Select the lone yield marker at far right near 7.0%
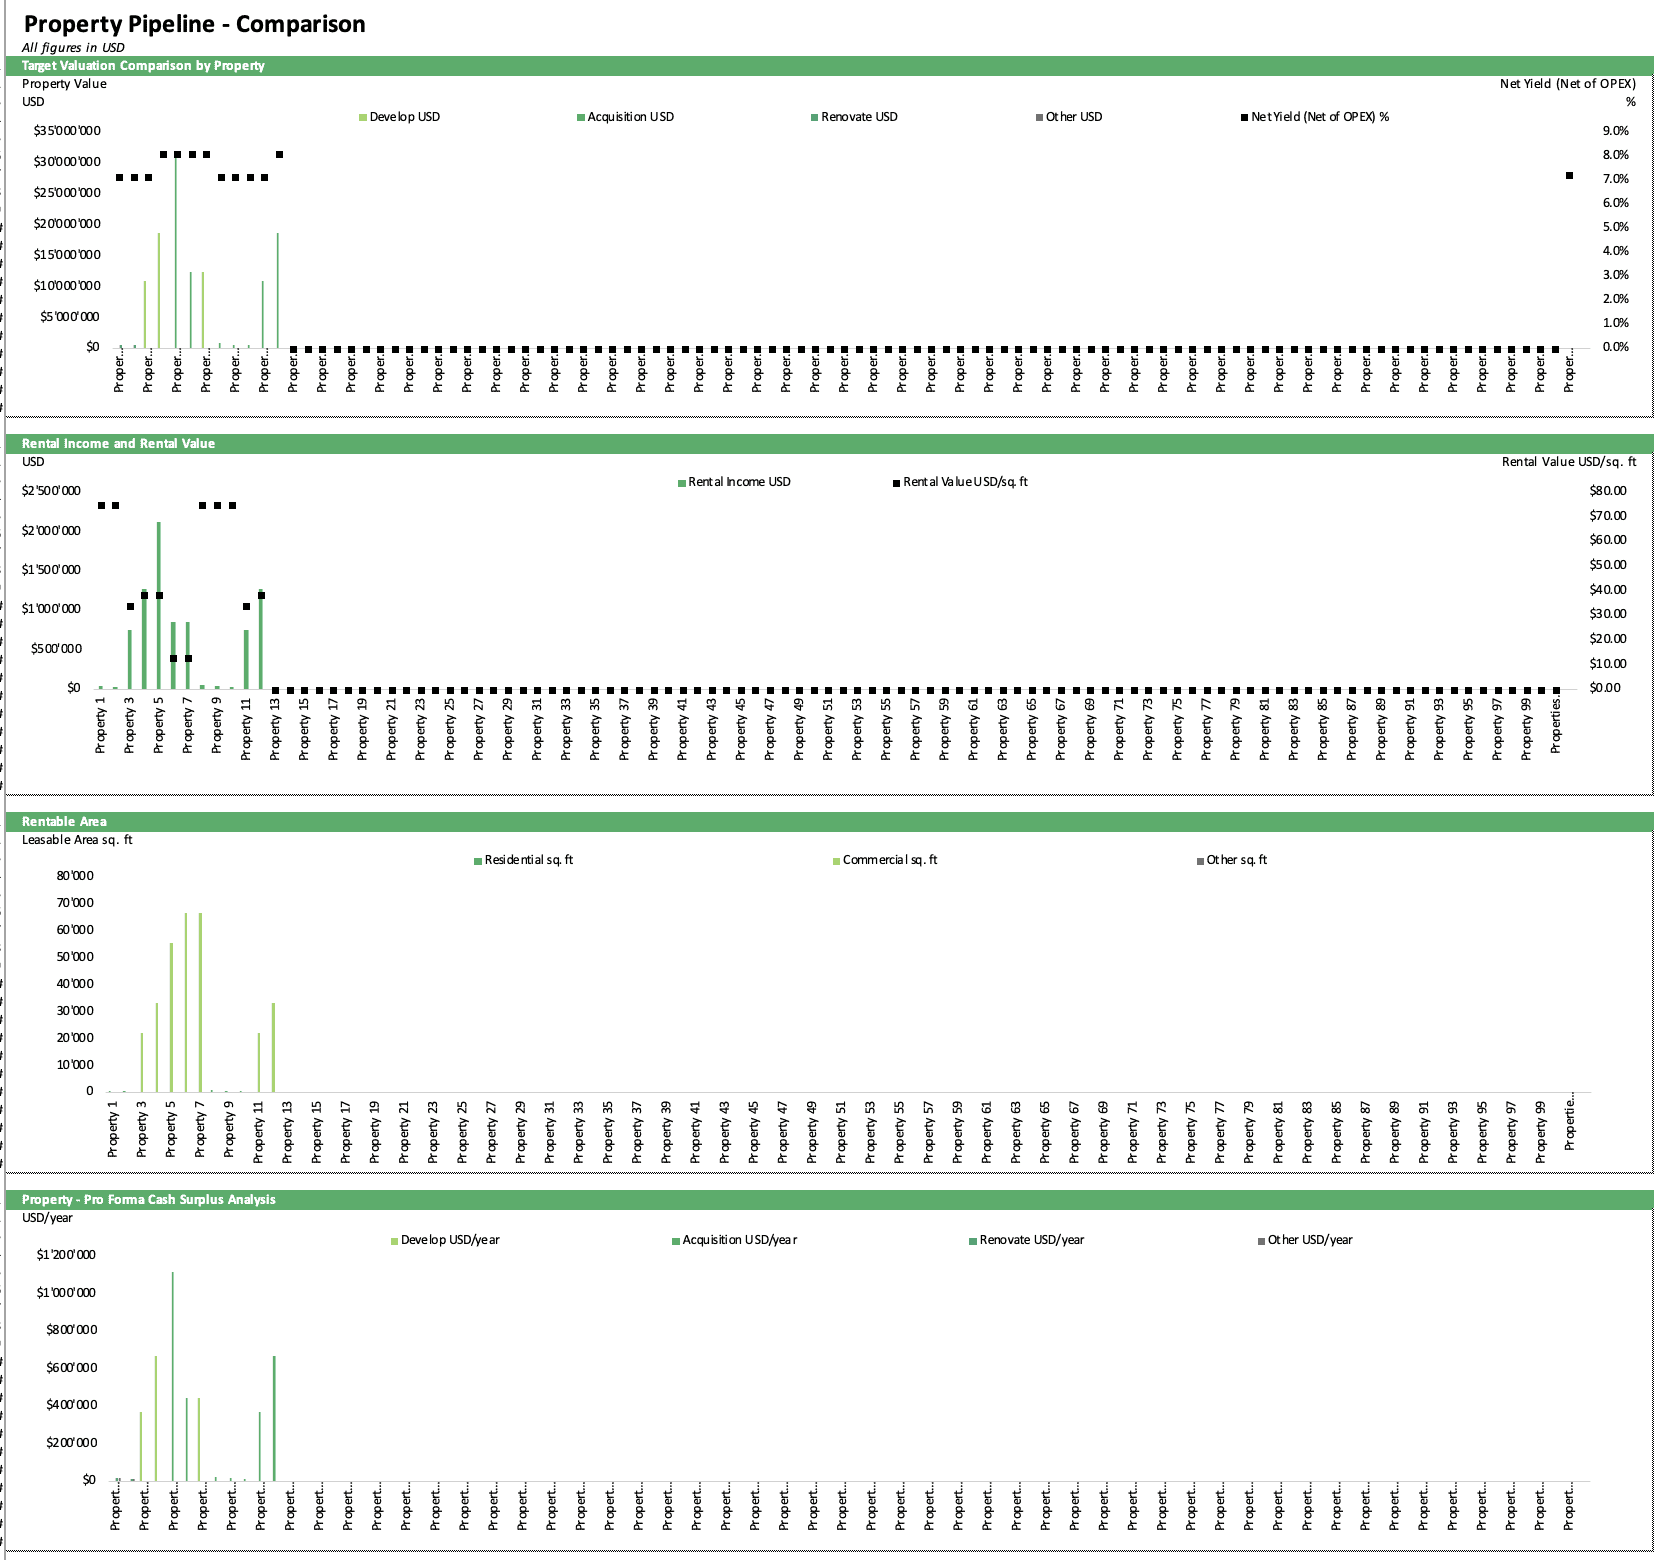This screenshot has height=1560, width=1660. (x=1569, y=176)
